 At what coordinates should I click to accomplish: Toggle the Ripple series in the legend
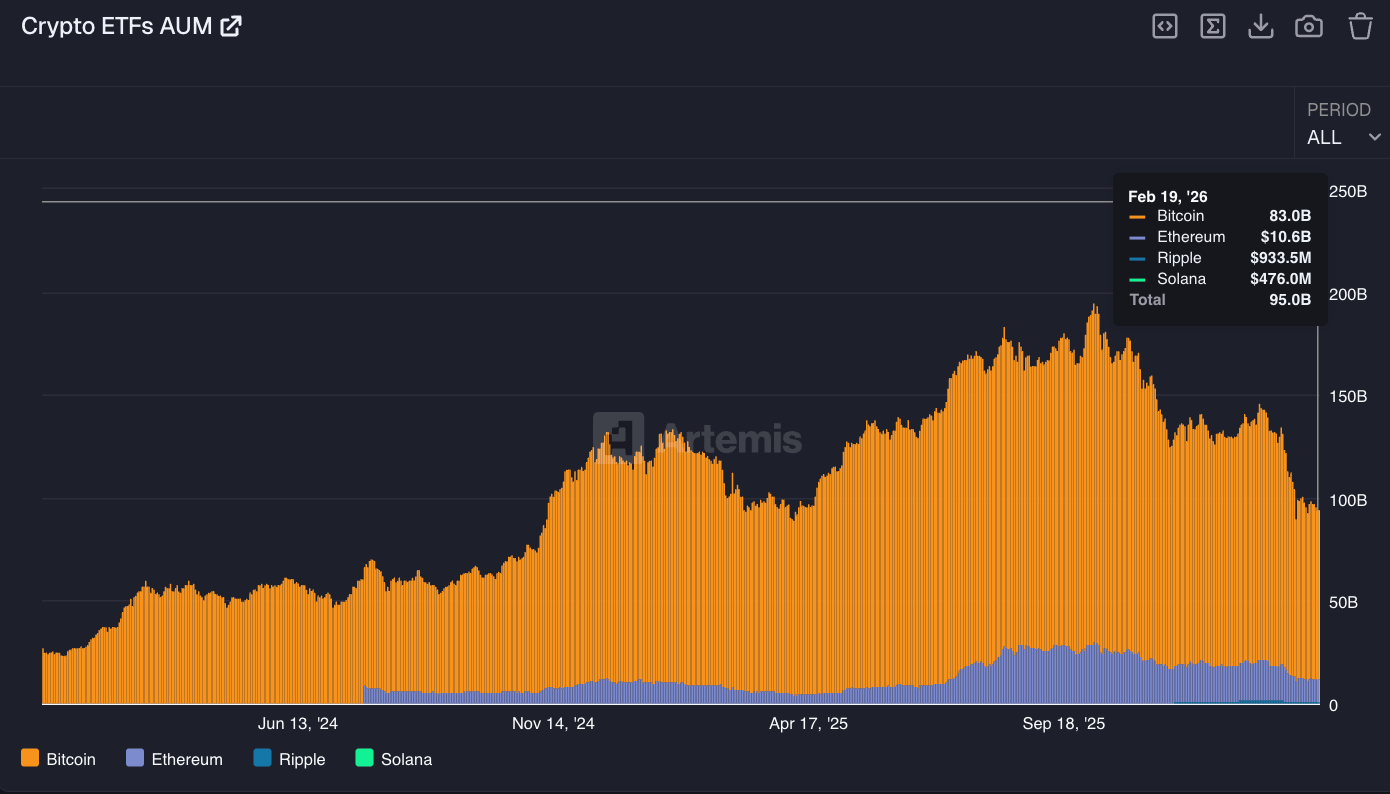pyautogui.click(x=290, y=759)
